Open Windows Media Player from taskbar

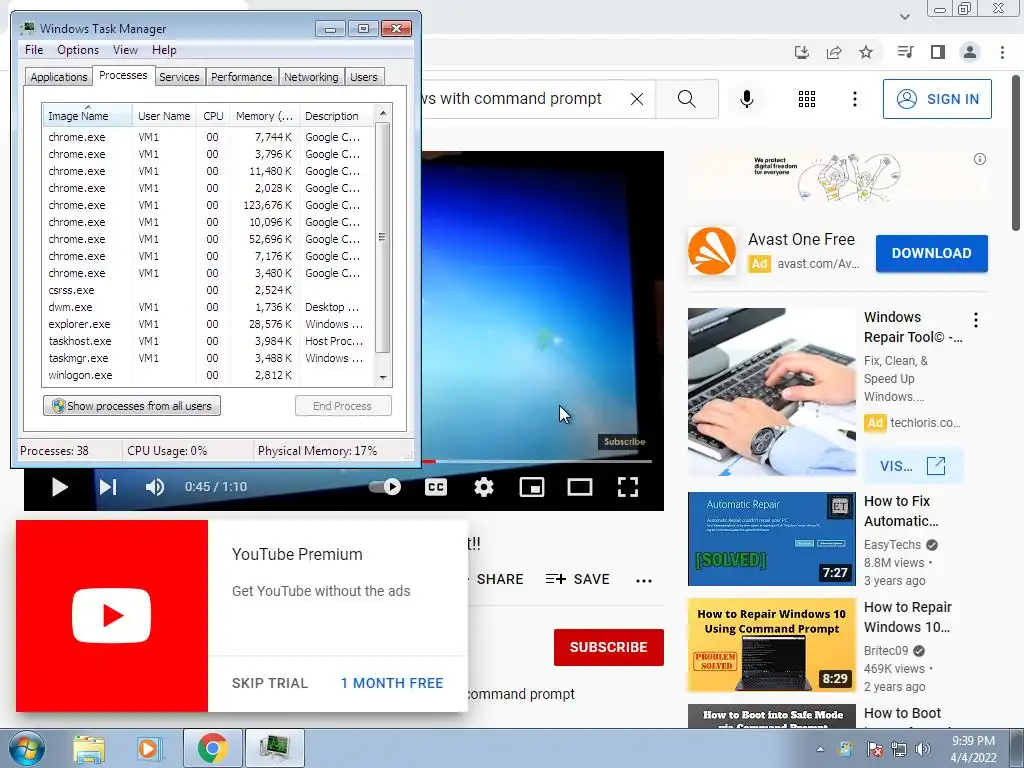click(x=149, y=748)
